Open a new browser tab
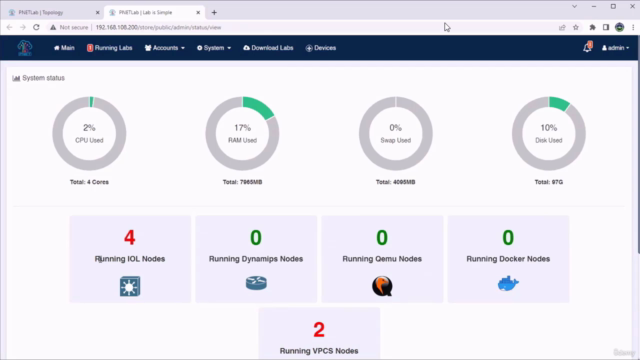640x360 pixels. [x=214, y=13]
